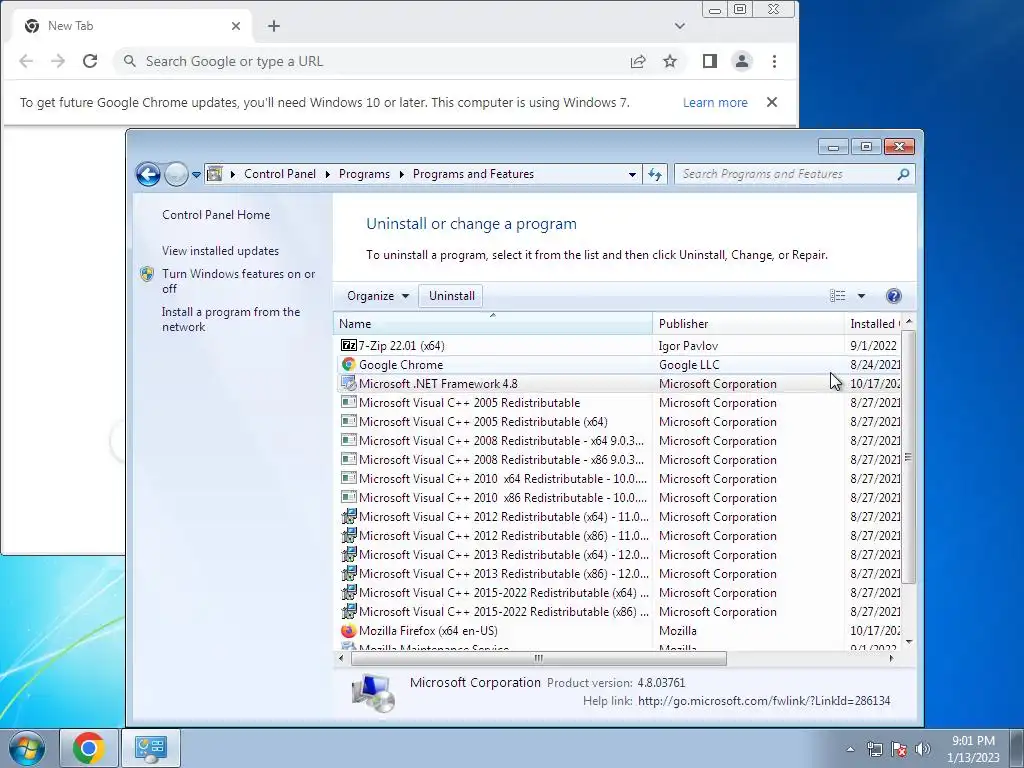Open the Chrome profile avatar icon
1024x768 pixels.
[742, 61]
